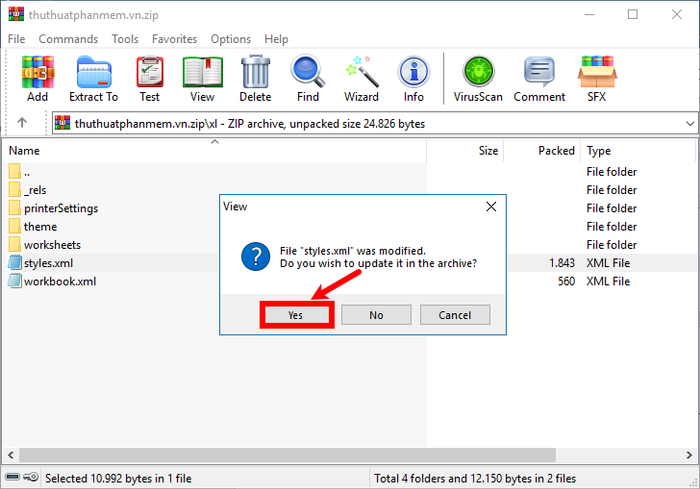Click the horizontal scrollbar left arrow

11,455
